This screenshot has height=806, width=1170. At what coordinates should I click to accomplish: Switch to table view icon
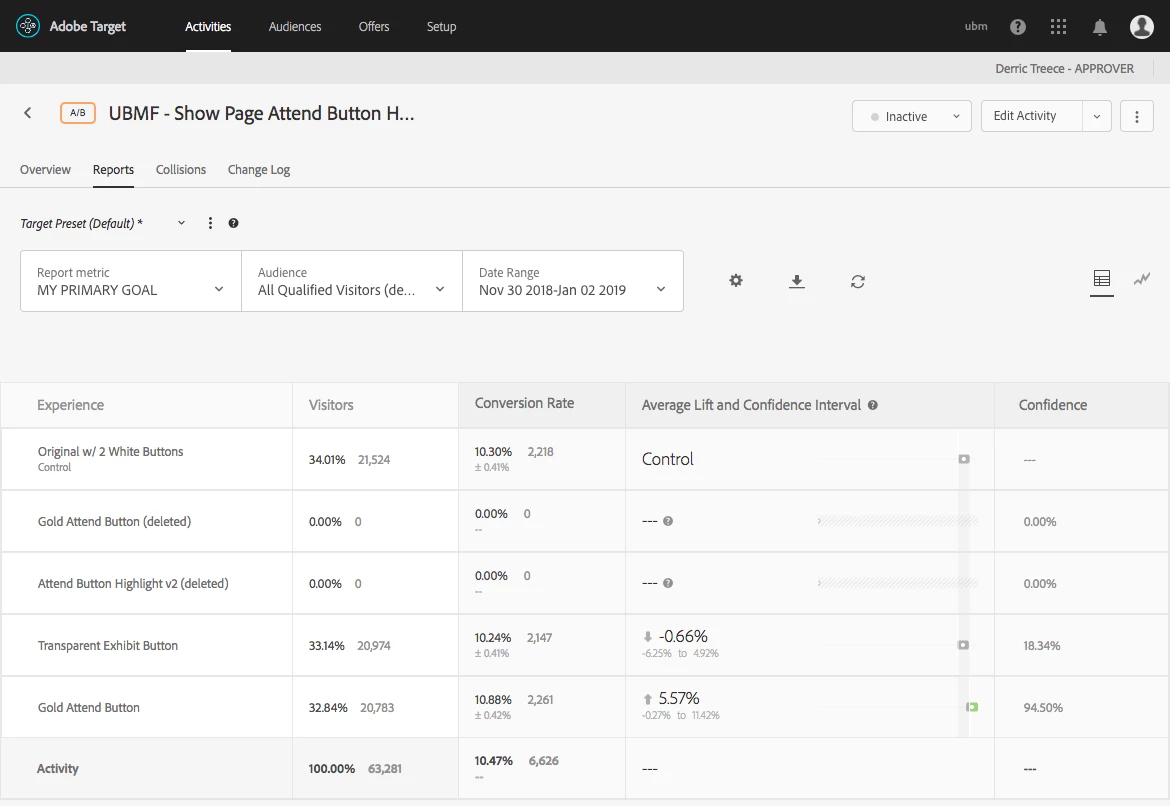point(1101,278)
